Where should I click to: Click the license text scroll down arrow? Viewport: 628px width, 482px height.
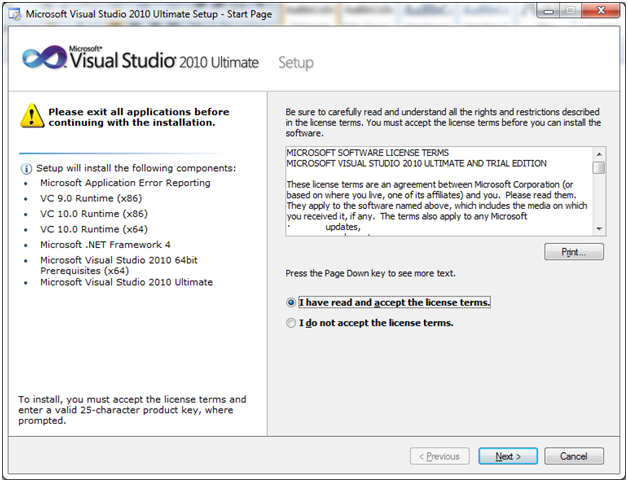(x=599, y=229)
